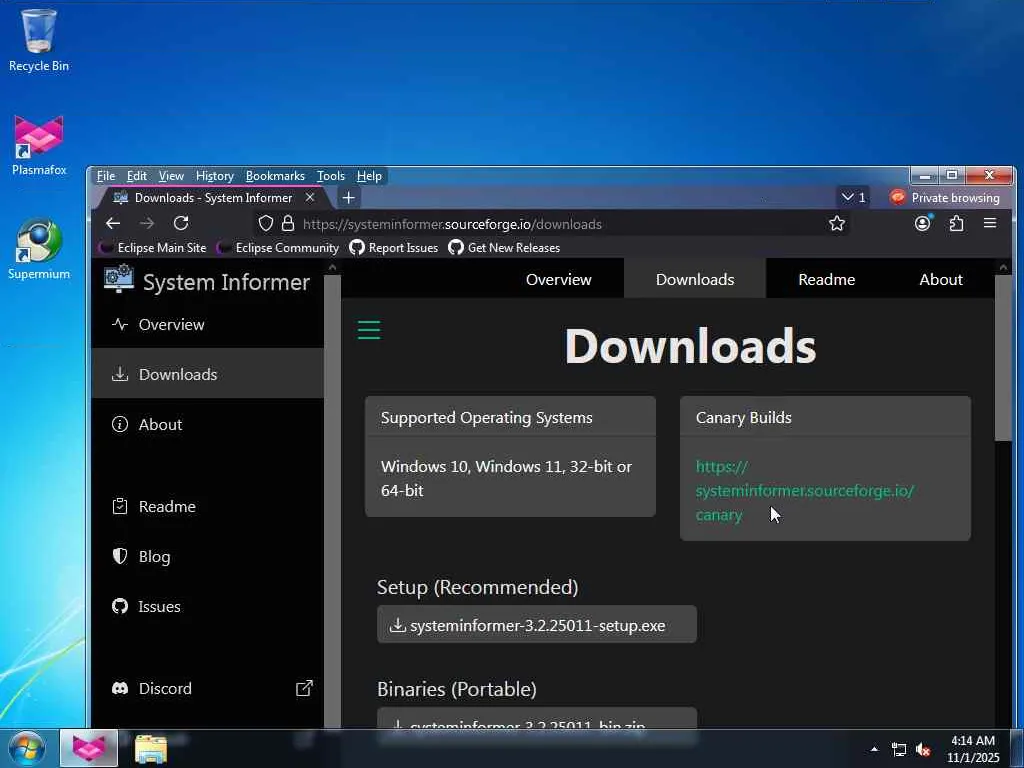Open Report Issues GitHub bookmark
Image resolution: width=1024 pixels, height=768 pixels.
click(x=394, y=248)
